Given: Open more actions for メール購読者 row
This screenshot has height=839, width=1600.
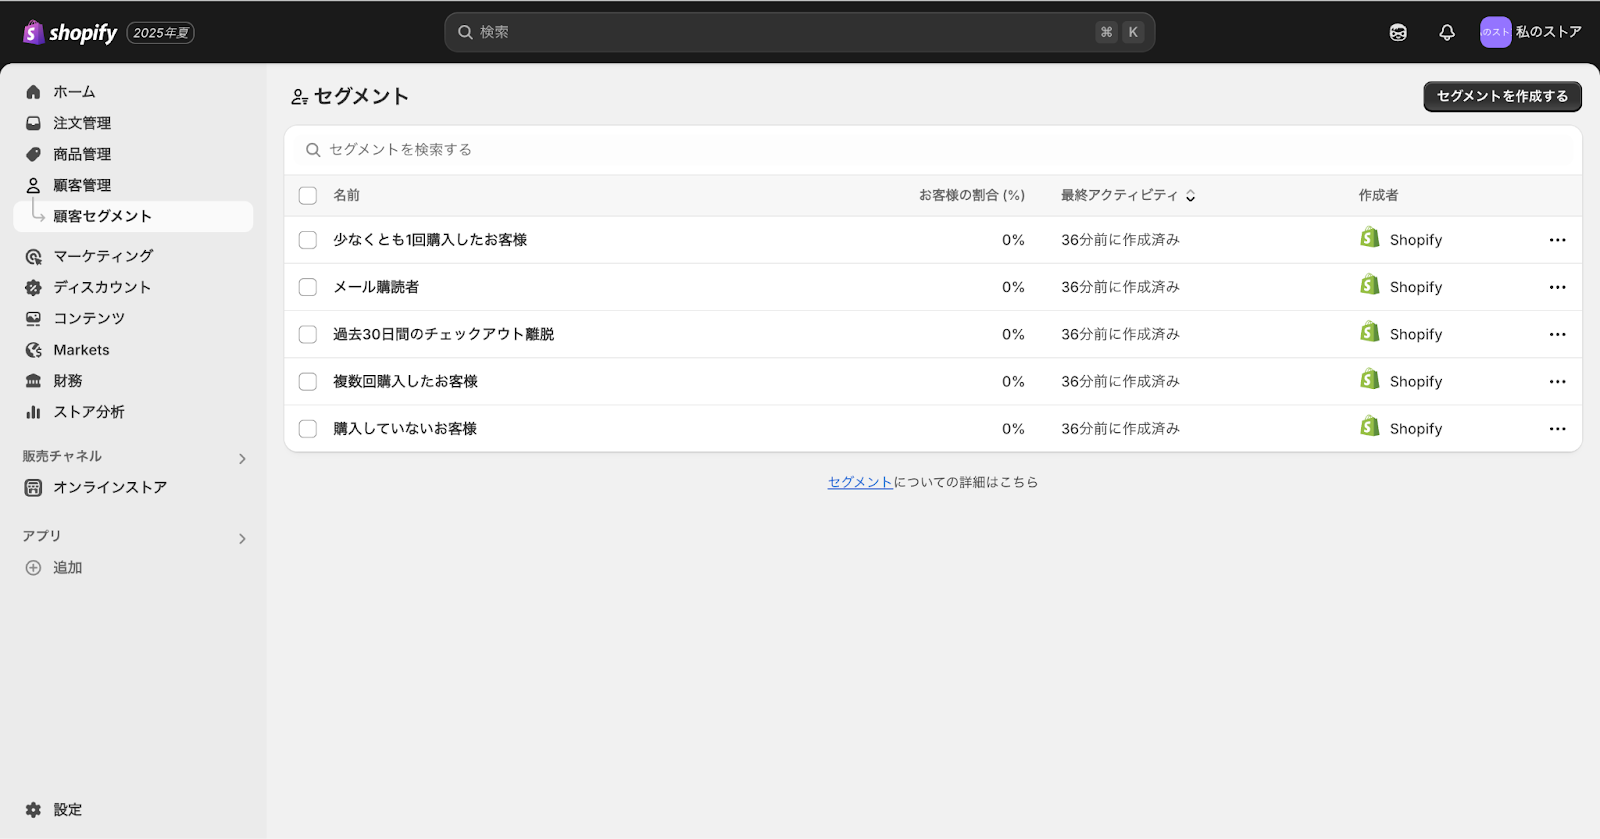Looking at the screenshot, I should [1557, 287].
